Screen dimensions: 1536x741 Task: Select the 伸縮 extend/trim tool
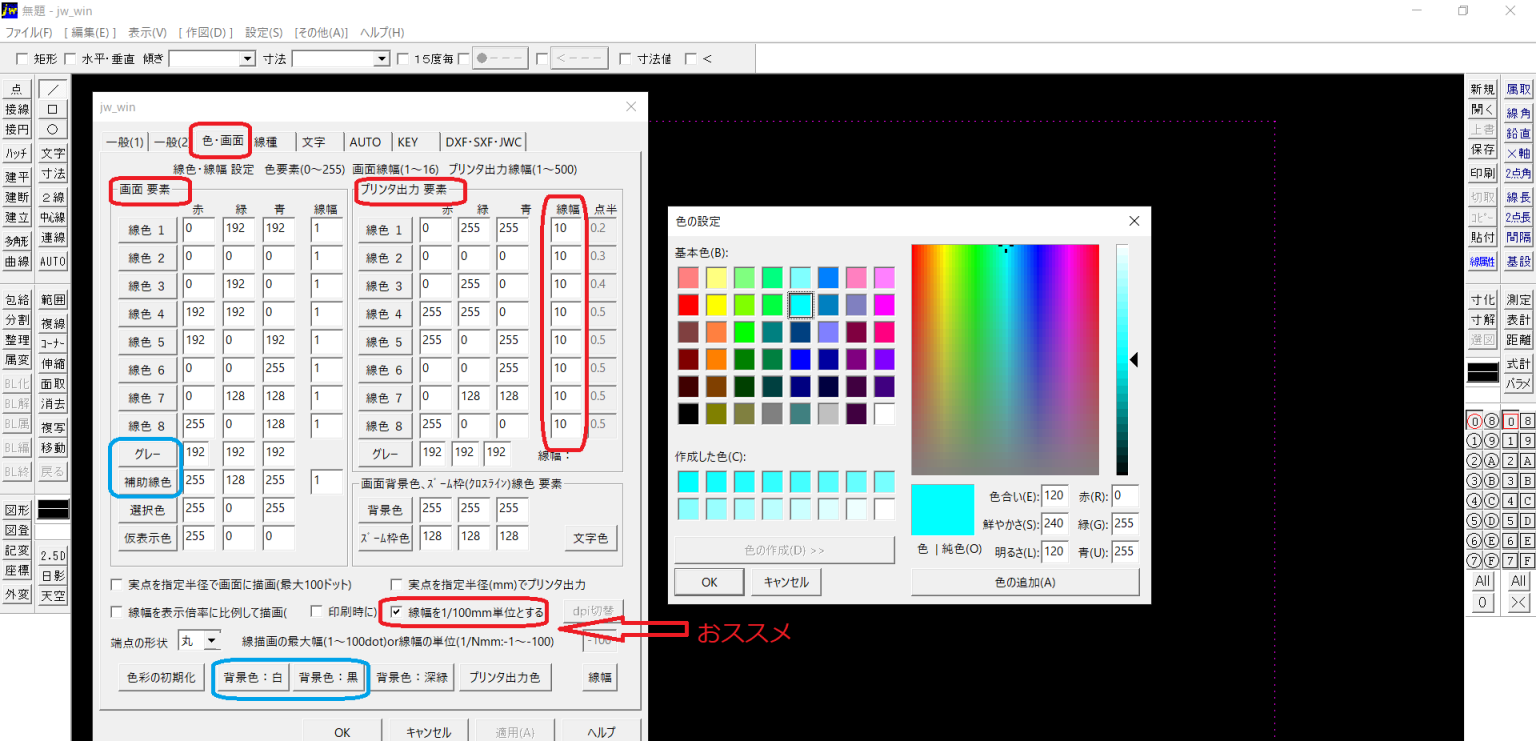click(x=53, y=363)
